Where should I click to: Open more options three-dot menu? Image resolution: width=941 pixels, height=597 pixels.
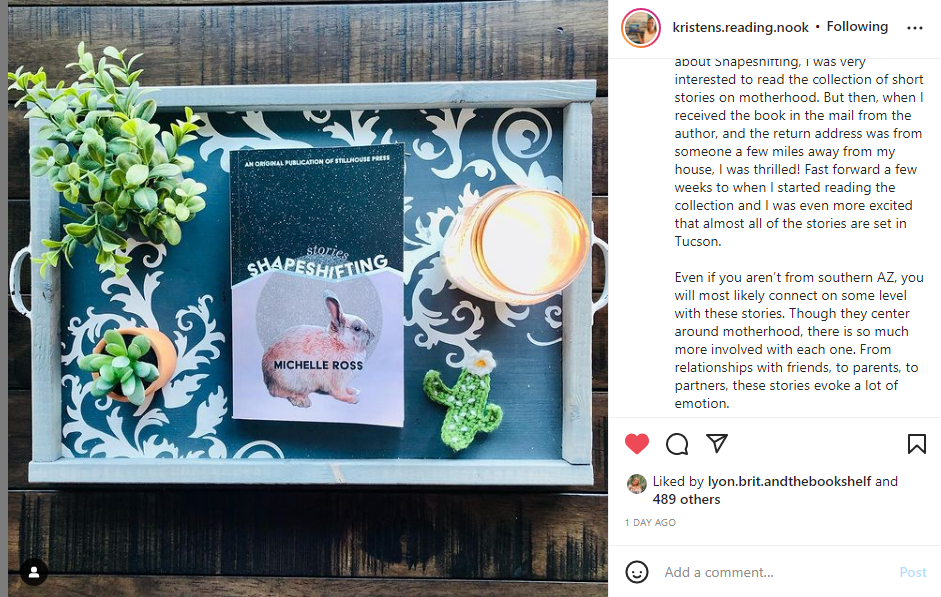[x=915, y=28]
